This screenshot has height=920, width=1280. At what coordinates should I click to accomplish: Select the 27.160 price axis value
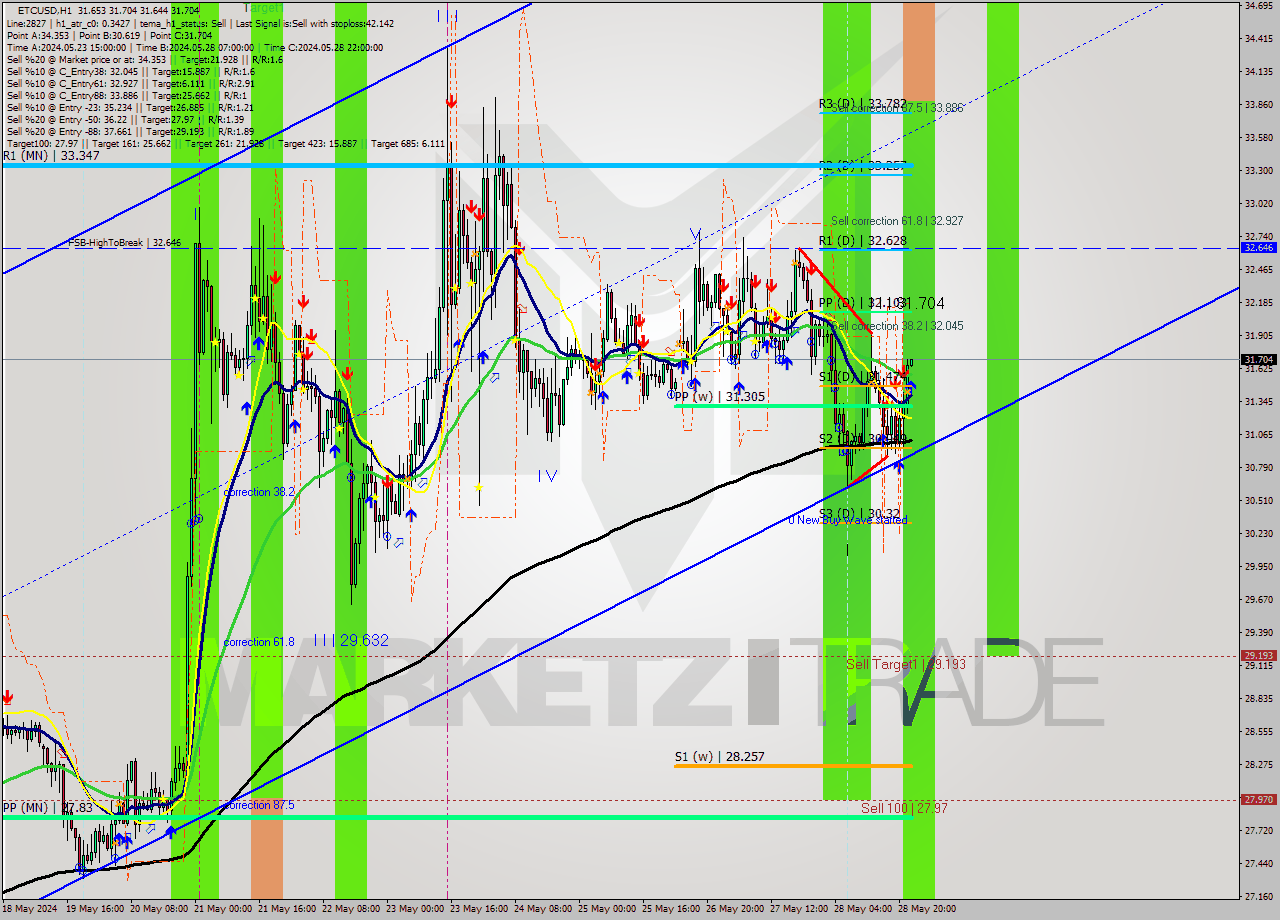coord(1258,896)
